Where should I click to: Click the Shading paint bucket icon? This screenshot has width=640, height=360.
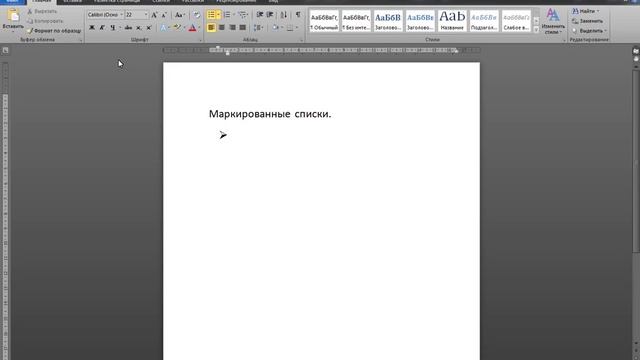pyautogui.click(x=276, y=28)
